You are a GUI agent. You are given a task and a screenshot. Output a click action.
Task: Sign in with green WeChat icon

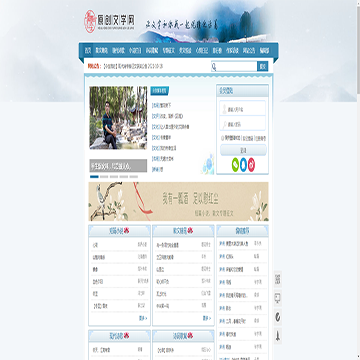coord(235,165)
